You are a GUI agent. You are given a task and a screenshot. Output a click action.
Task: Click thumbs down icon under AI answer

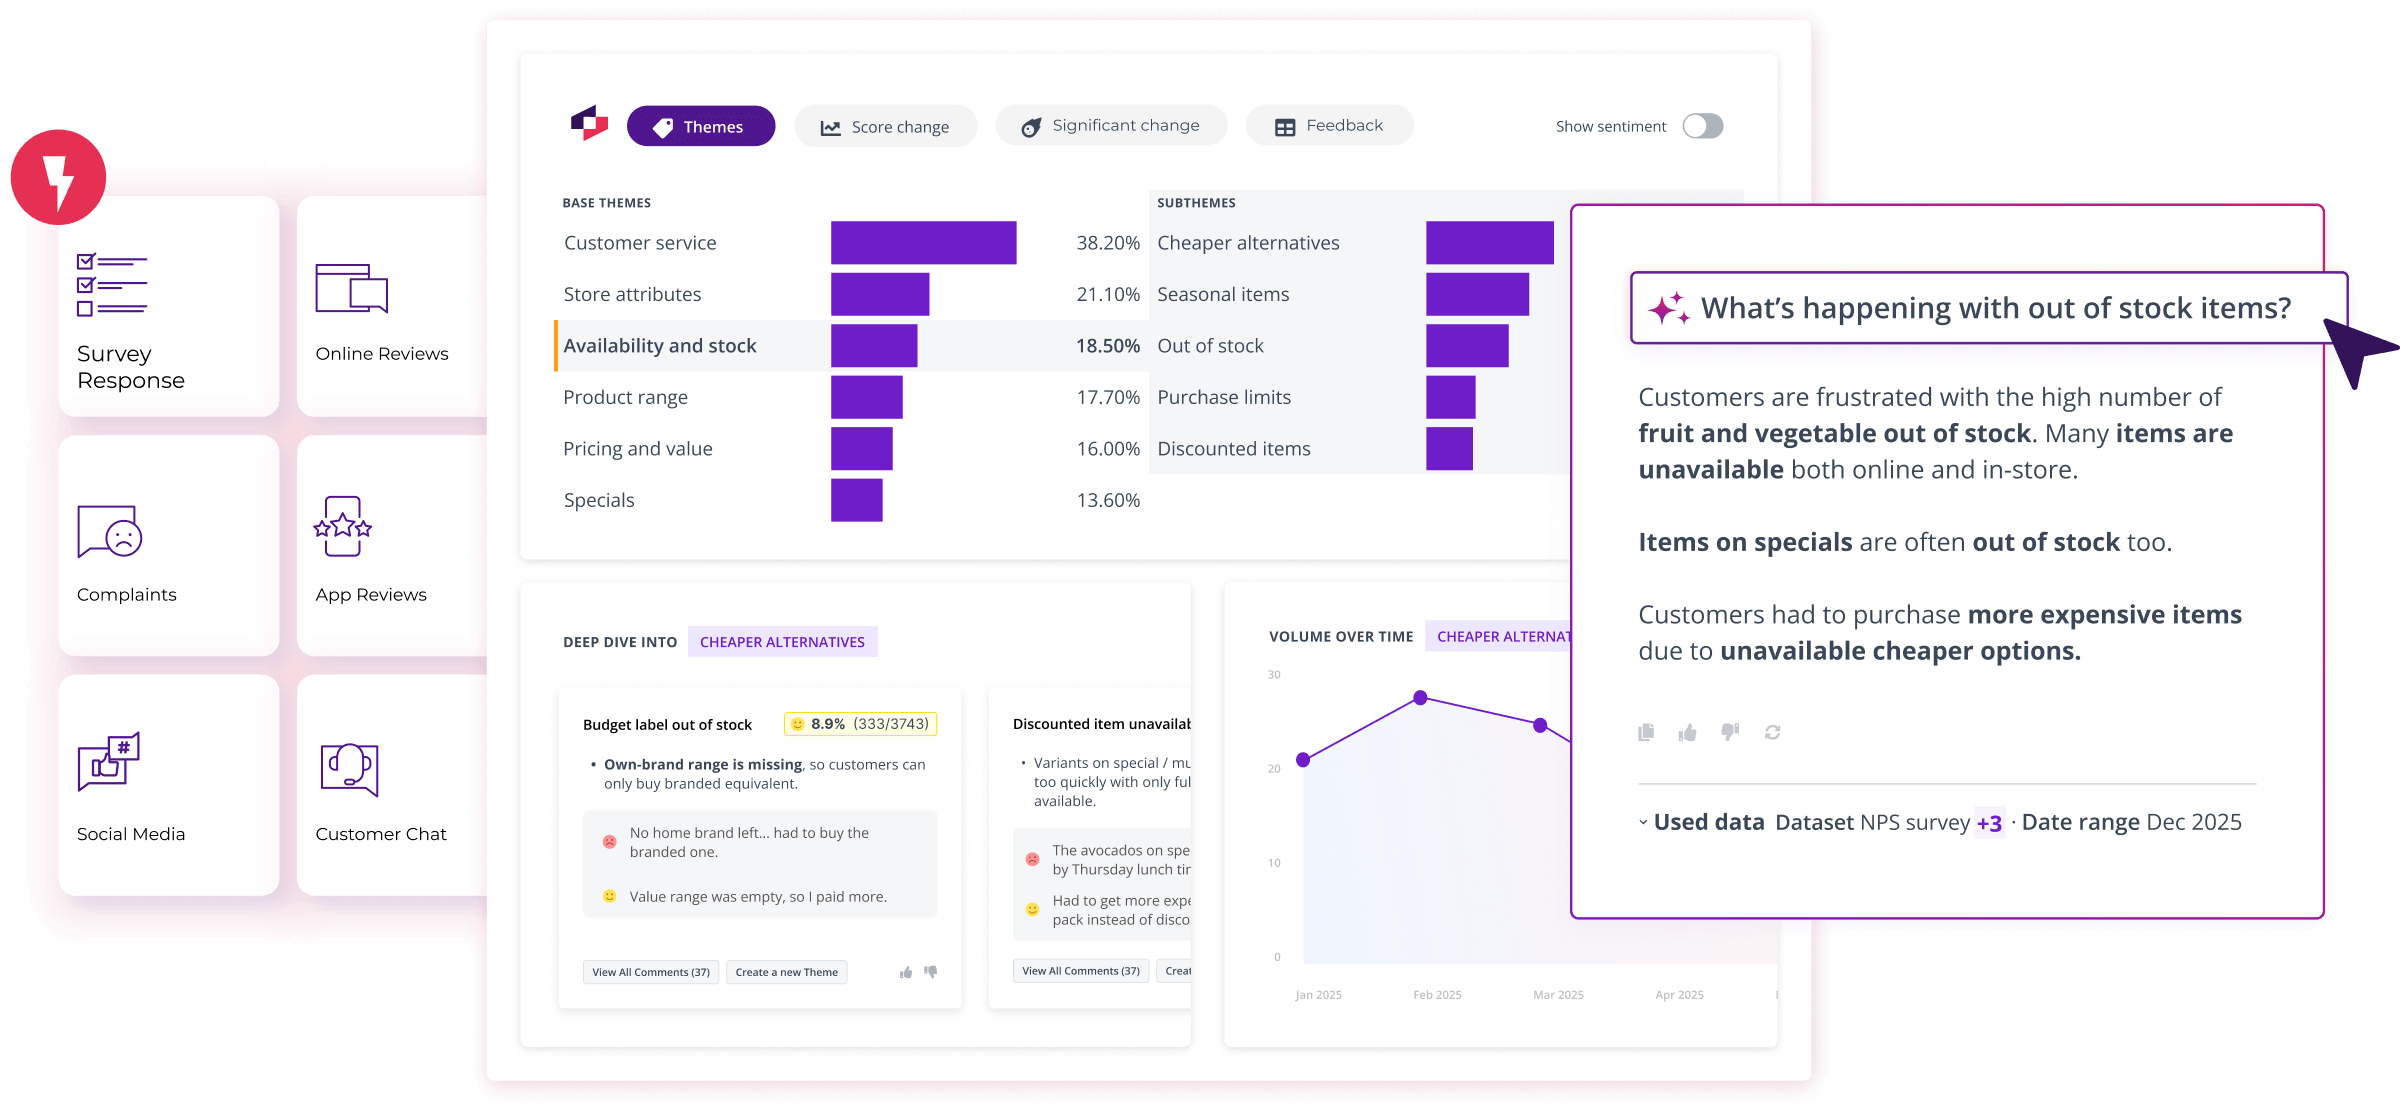[1730, 732]
